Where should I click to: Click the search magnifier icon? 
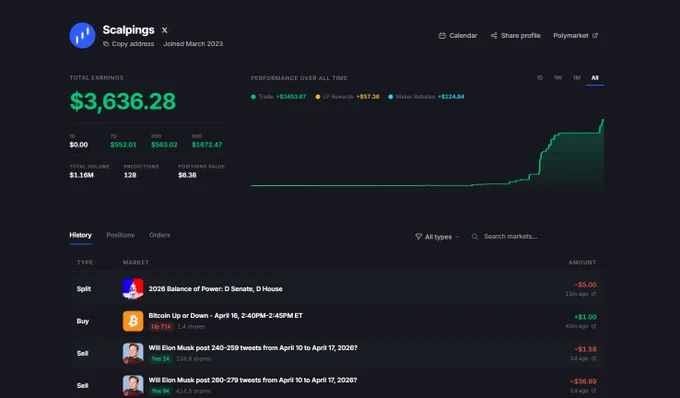[475, 237]
